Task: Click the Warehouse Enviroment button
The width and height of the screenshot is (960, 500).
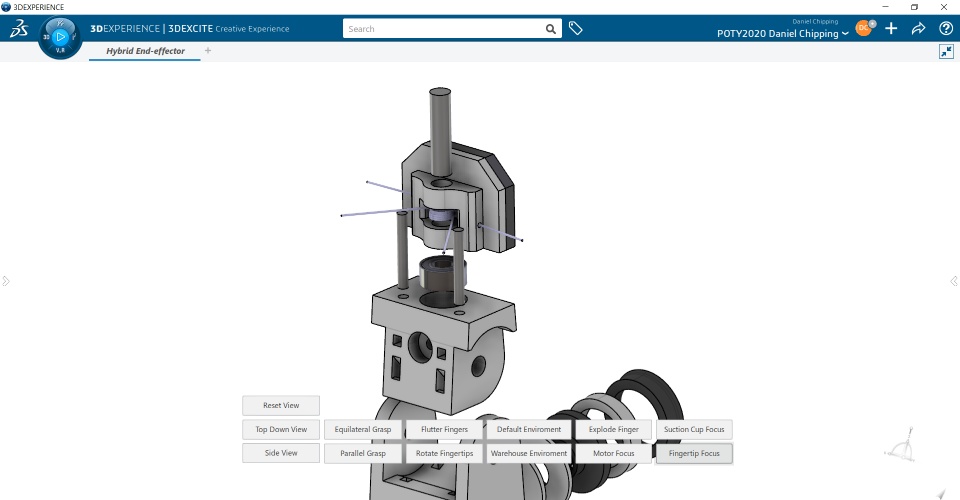Action: click(529, 453)
